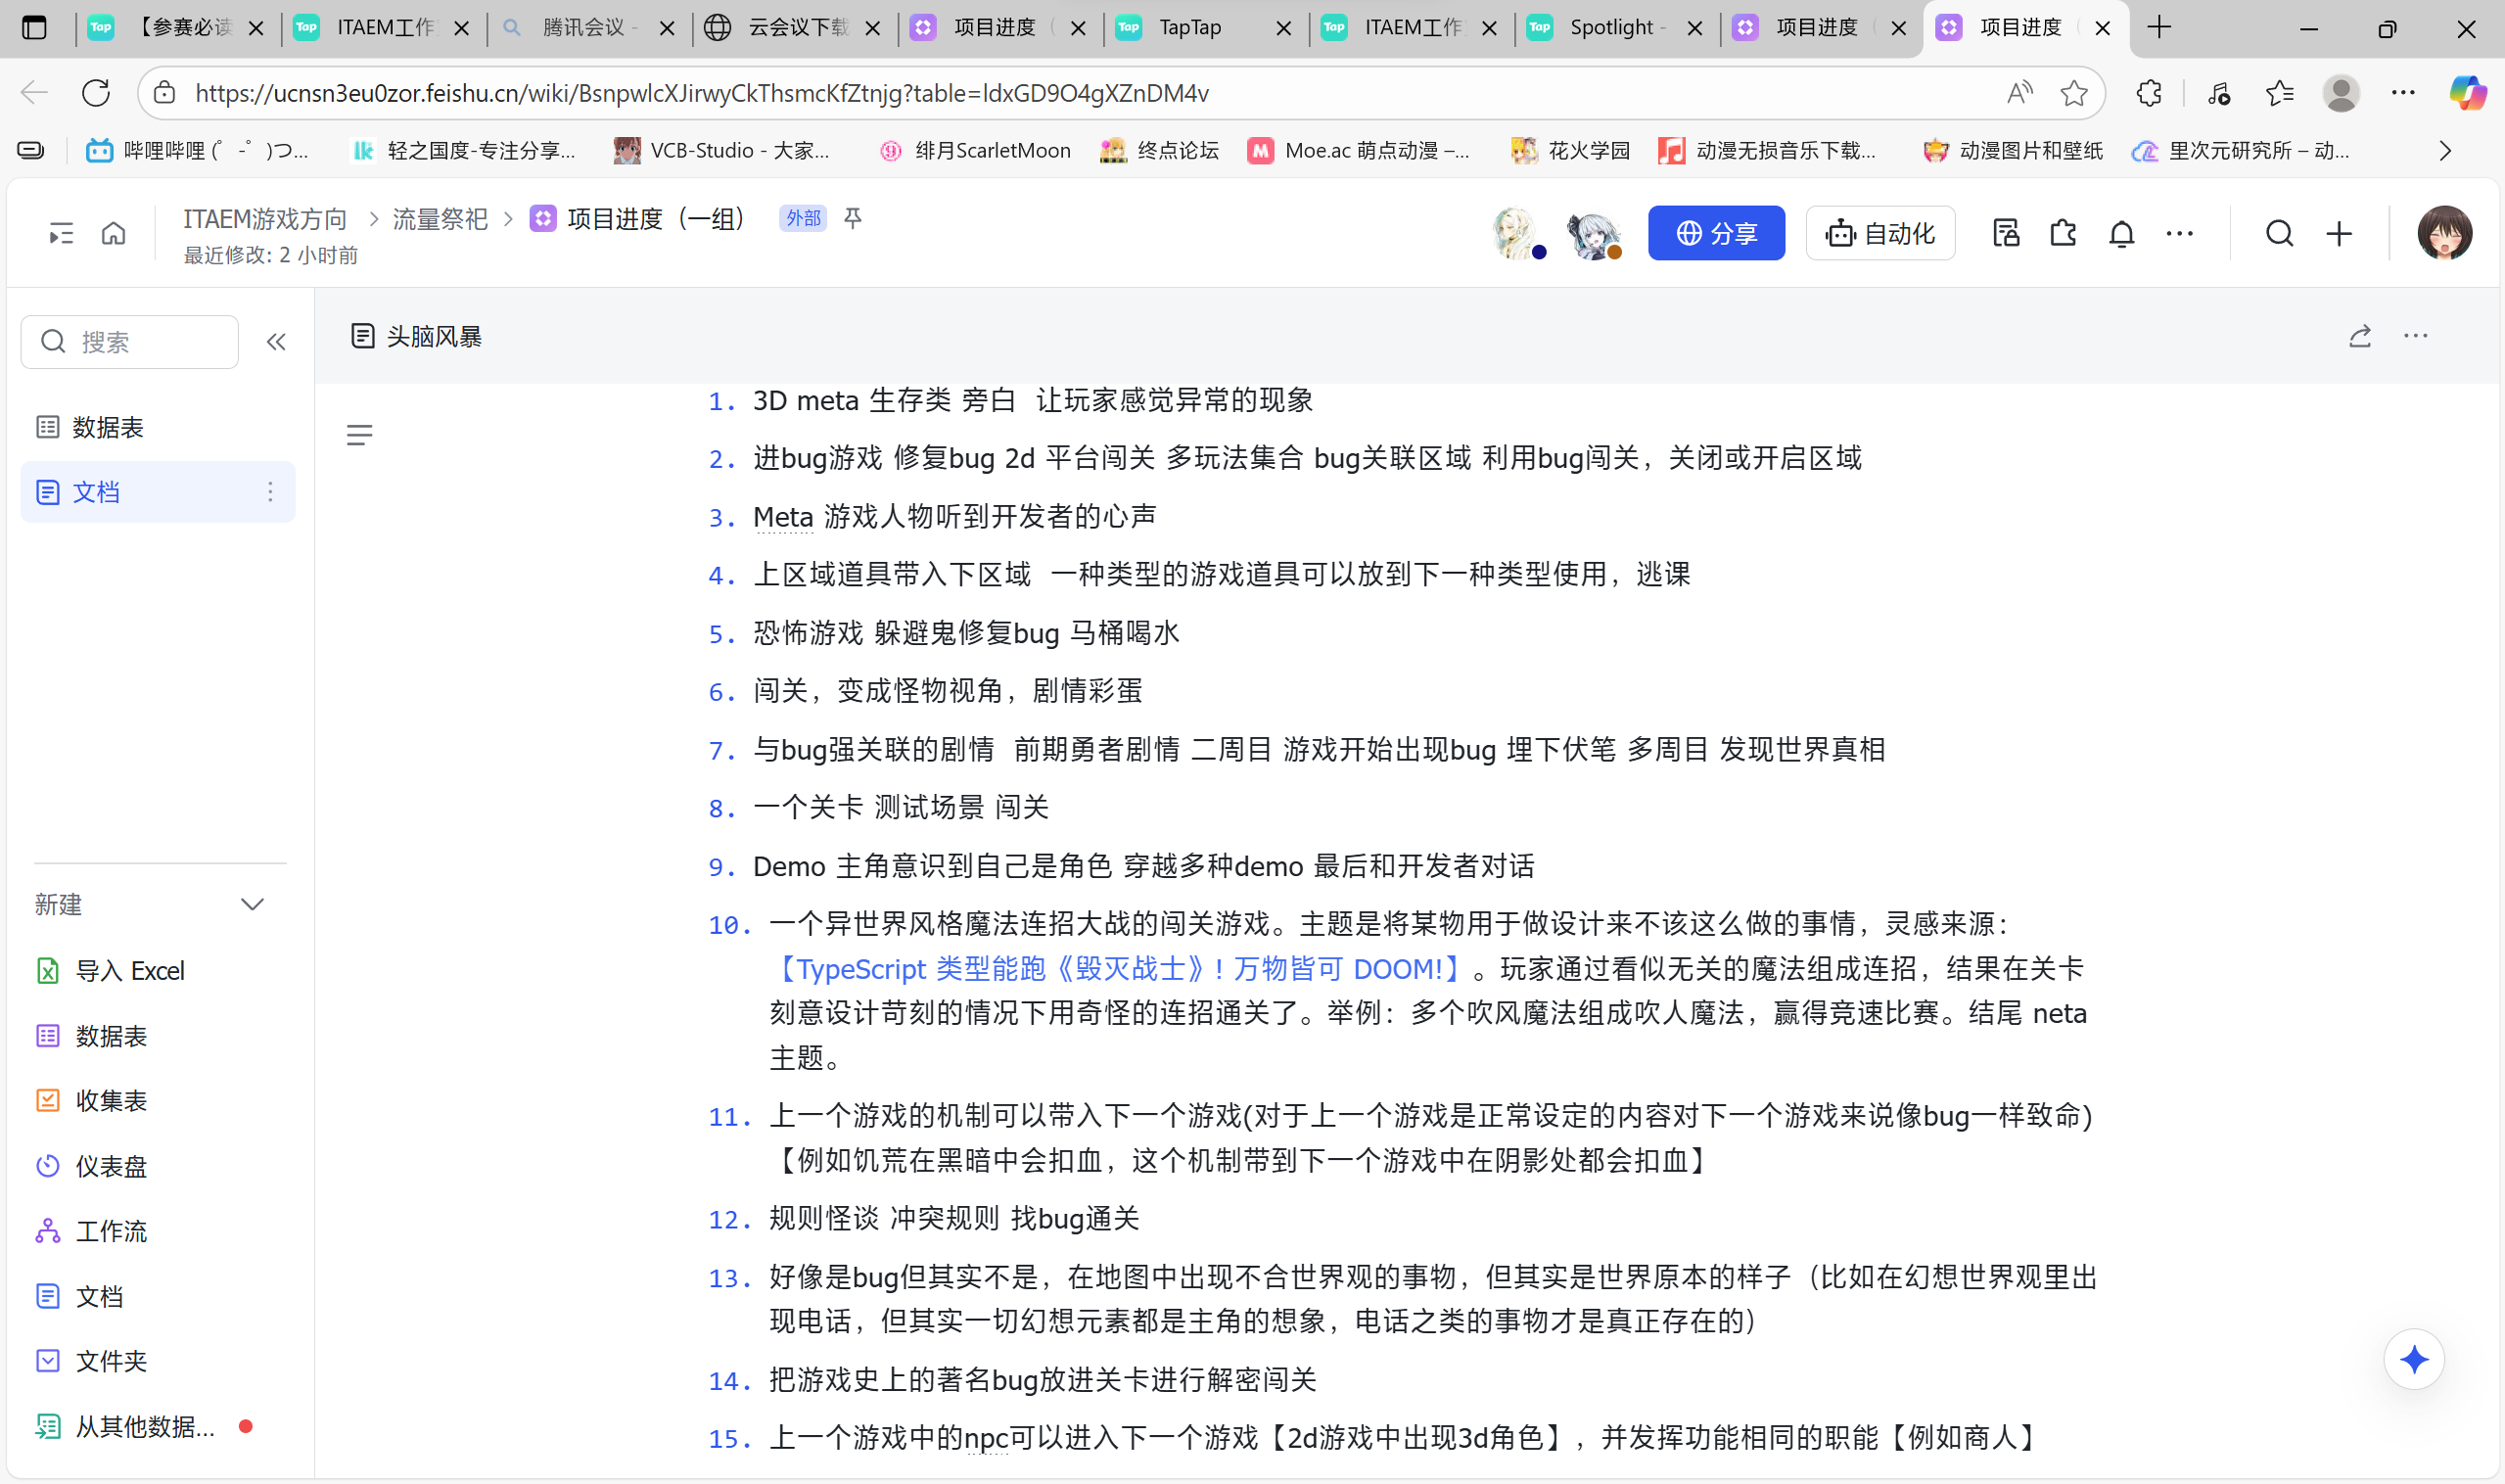Screen dimensions: 2505x1484
Task: Favorite this page with the star icon
Action: 2073,93
